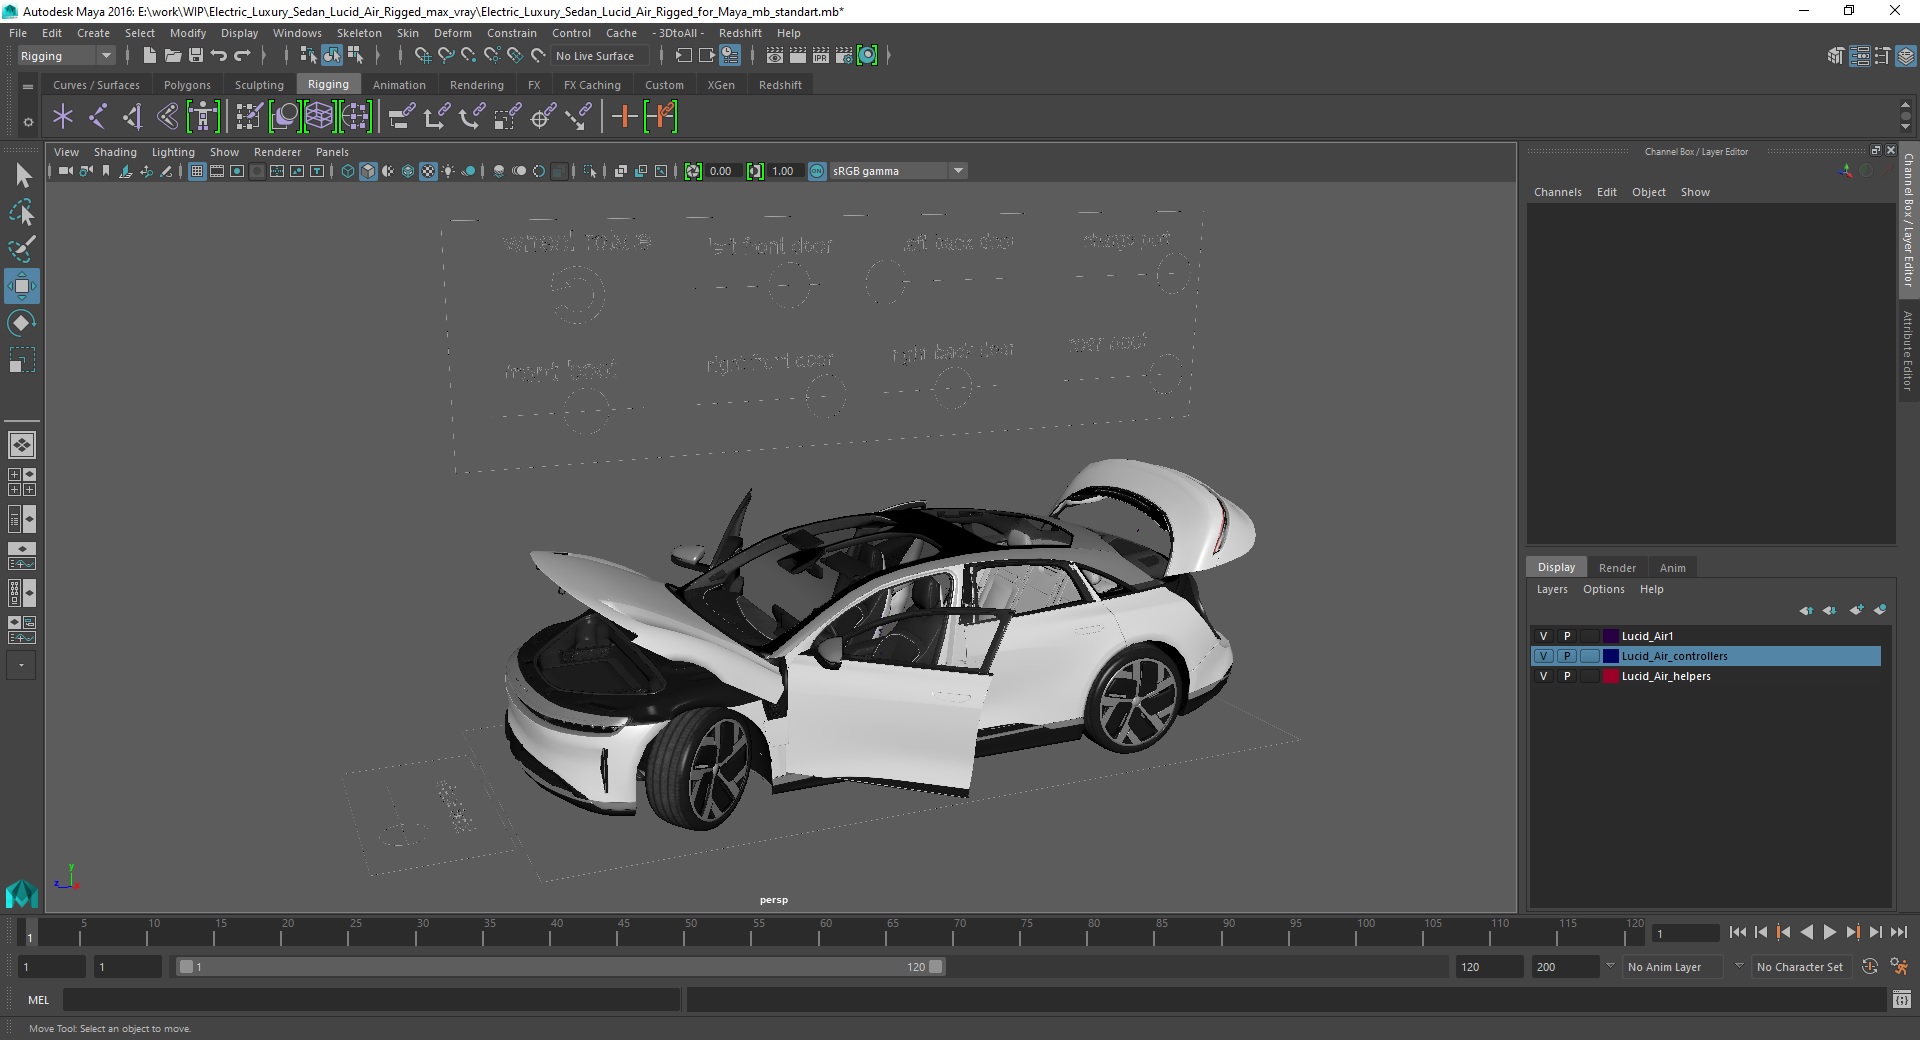
Task: Open a scene using the folder icon
Action: pyautogui.click(x=172, y=56)
